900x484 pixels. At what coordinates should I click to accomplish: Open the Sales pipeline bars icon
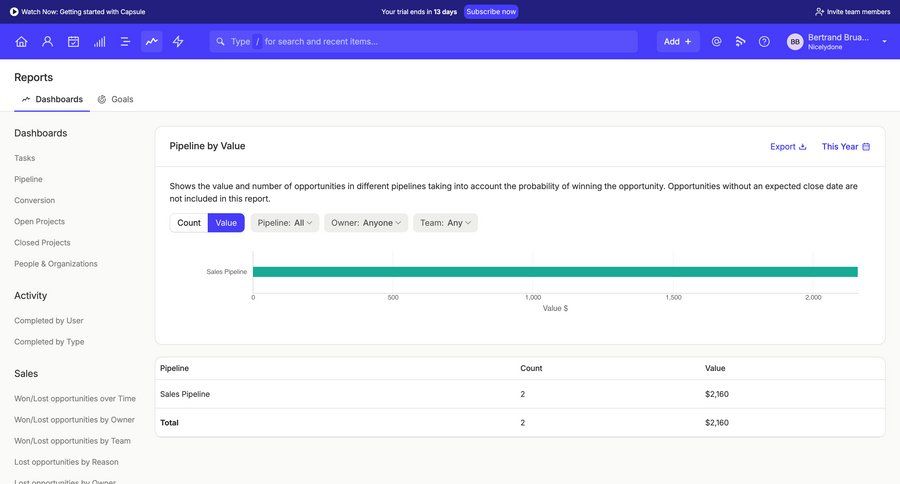pos(99,41)
